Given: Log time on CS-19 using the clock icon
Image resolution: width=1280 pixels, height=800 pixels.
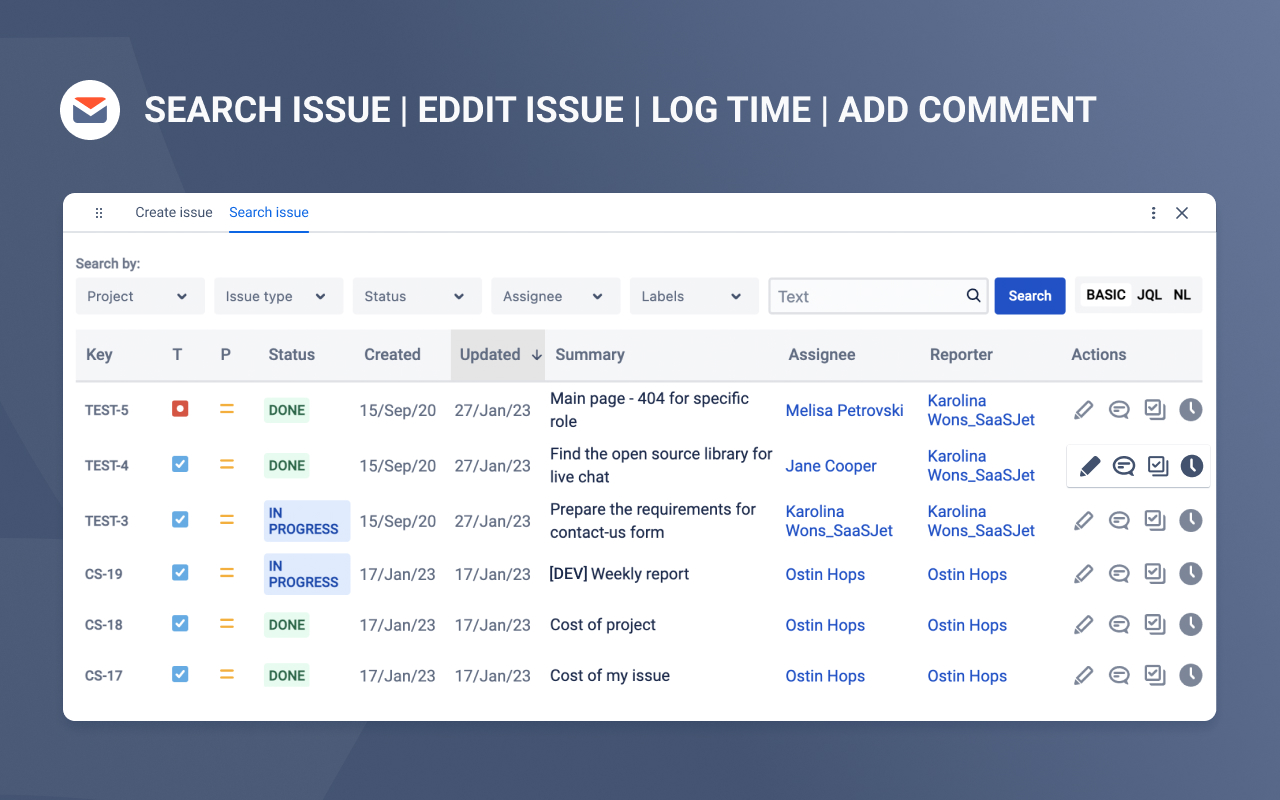Looking at the screenshot, I should (x=1191, y=573).
